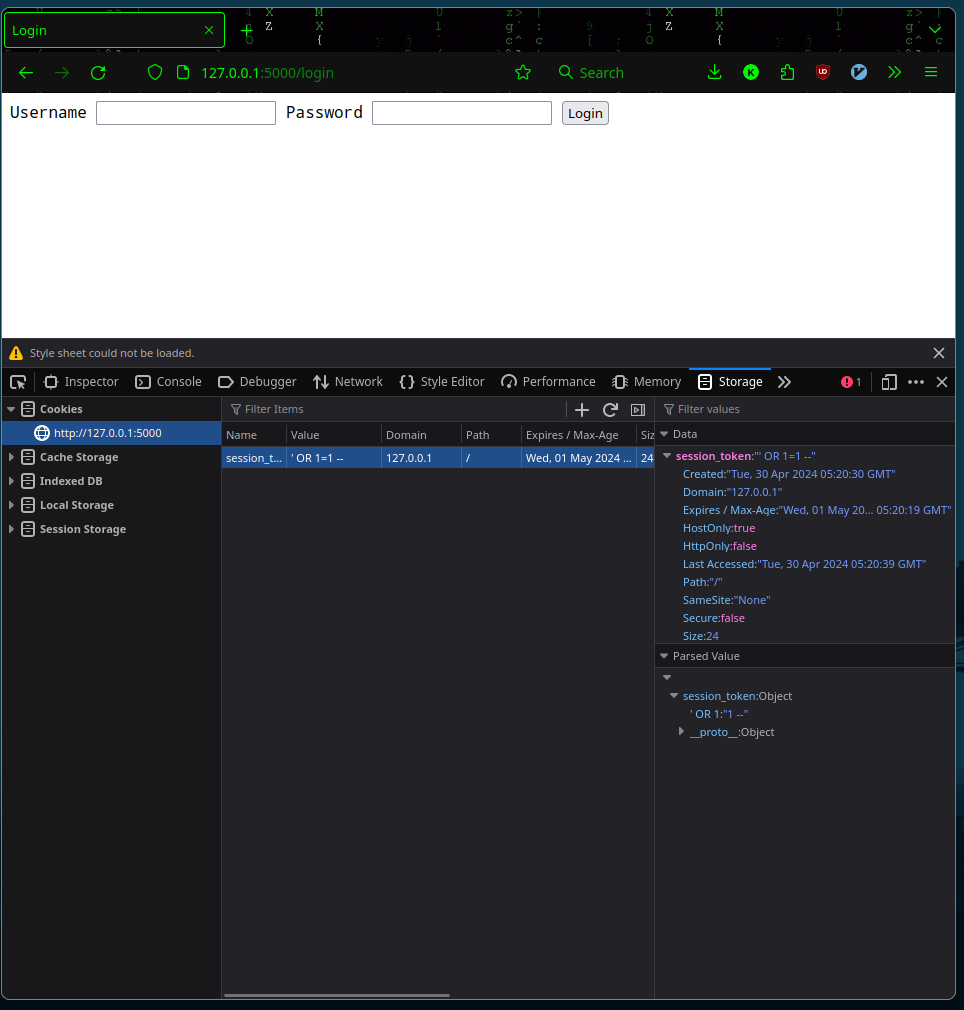The width and height of the screenshot is (964, 1010).
Task: Close the developer tools panel
Action: (941, 382)
